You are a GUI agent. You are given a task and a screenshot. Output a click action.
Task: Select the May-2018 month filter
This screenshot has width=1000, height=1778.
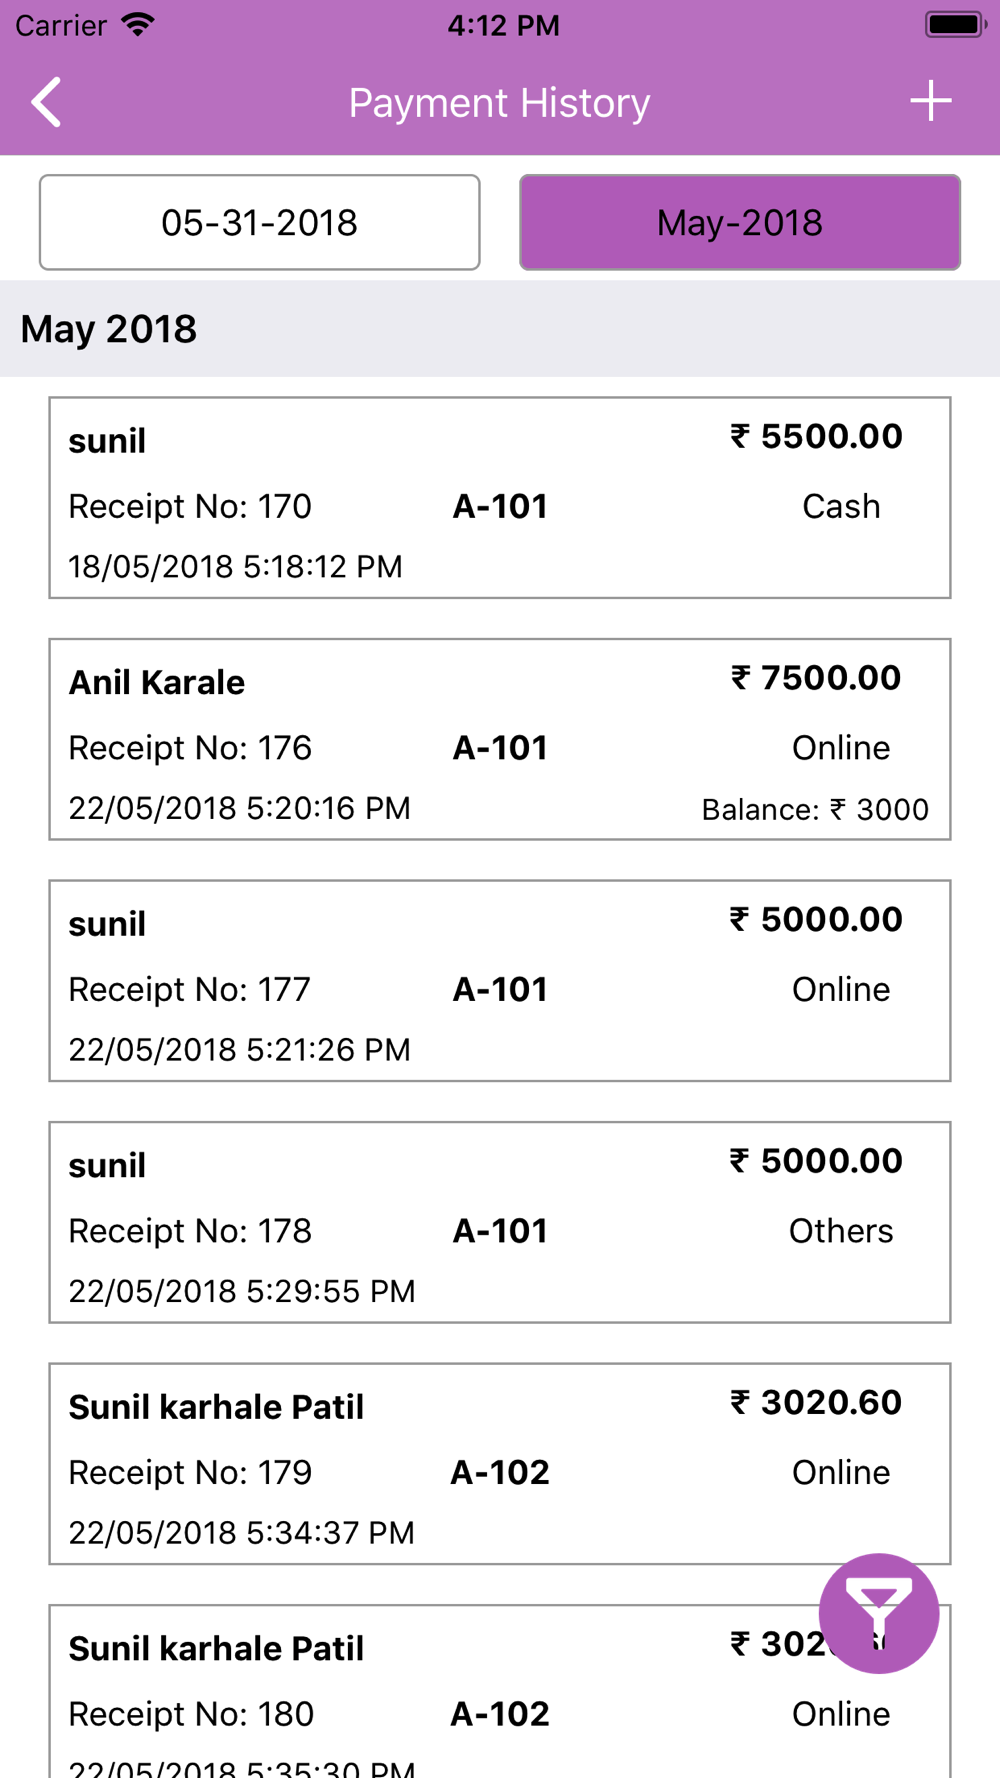coord(740,222)
